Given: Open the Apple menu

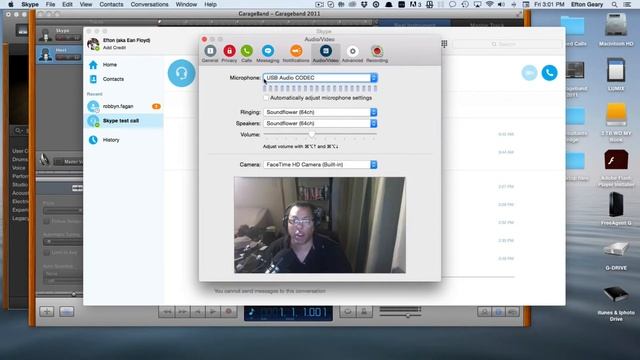Looking at the screenshot, I should coord(11,4).
